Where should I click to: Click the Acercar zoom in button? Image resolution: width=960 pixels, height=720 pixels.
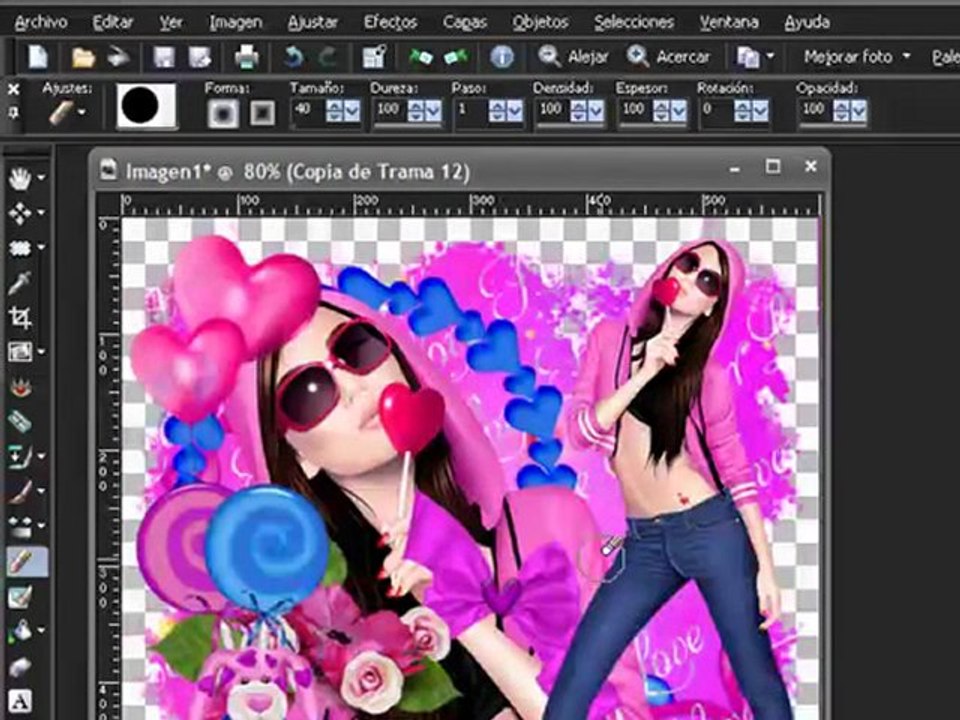(x=668, y=57)
